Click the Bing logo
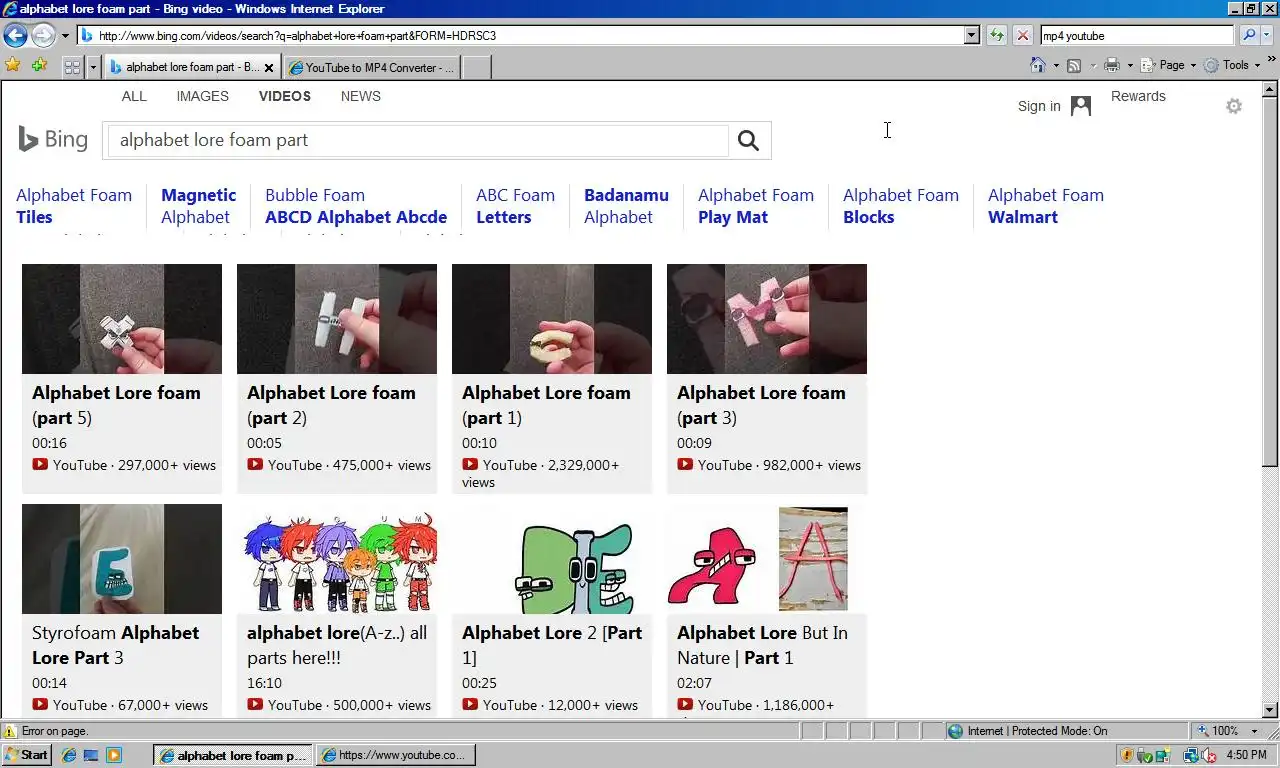 coord(53,139)
